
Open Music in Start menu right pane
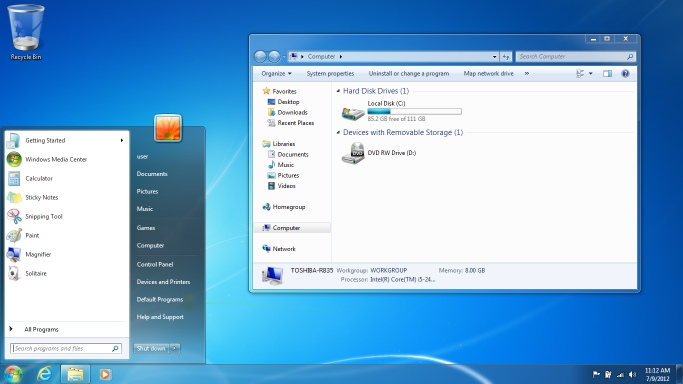click(145, 209)
